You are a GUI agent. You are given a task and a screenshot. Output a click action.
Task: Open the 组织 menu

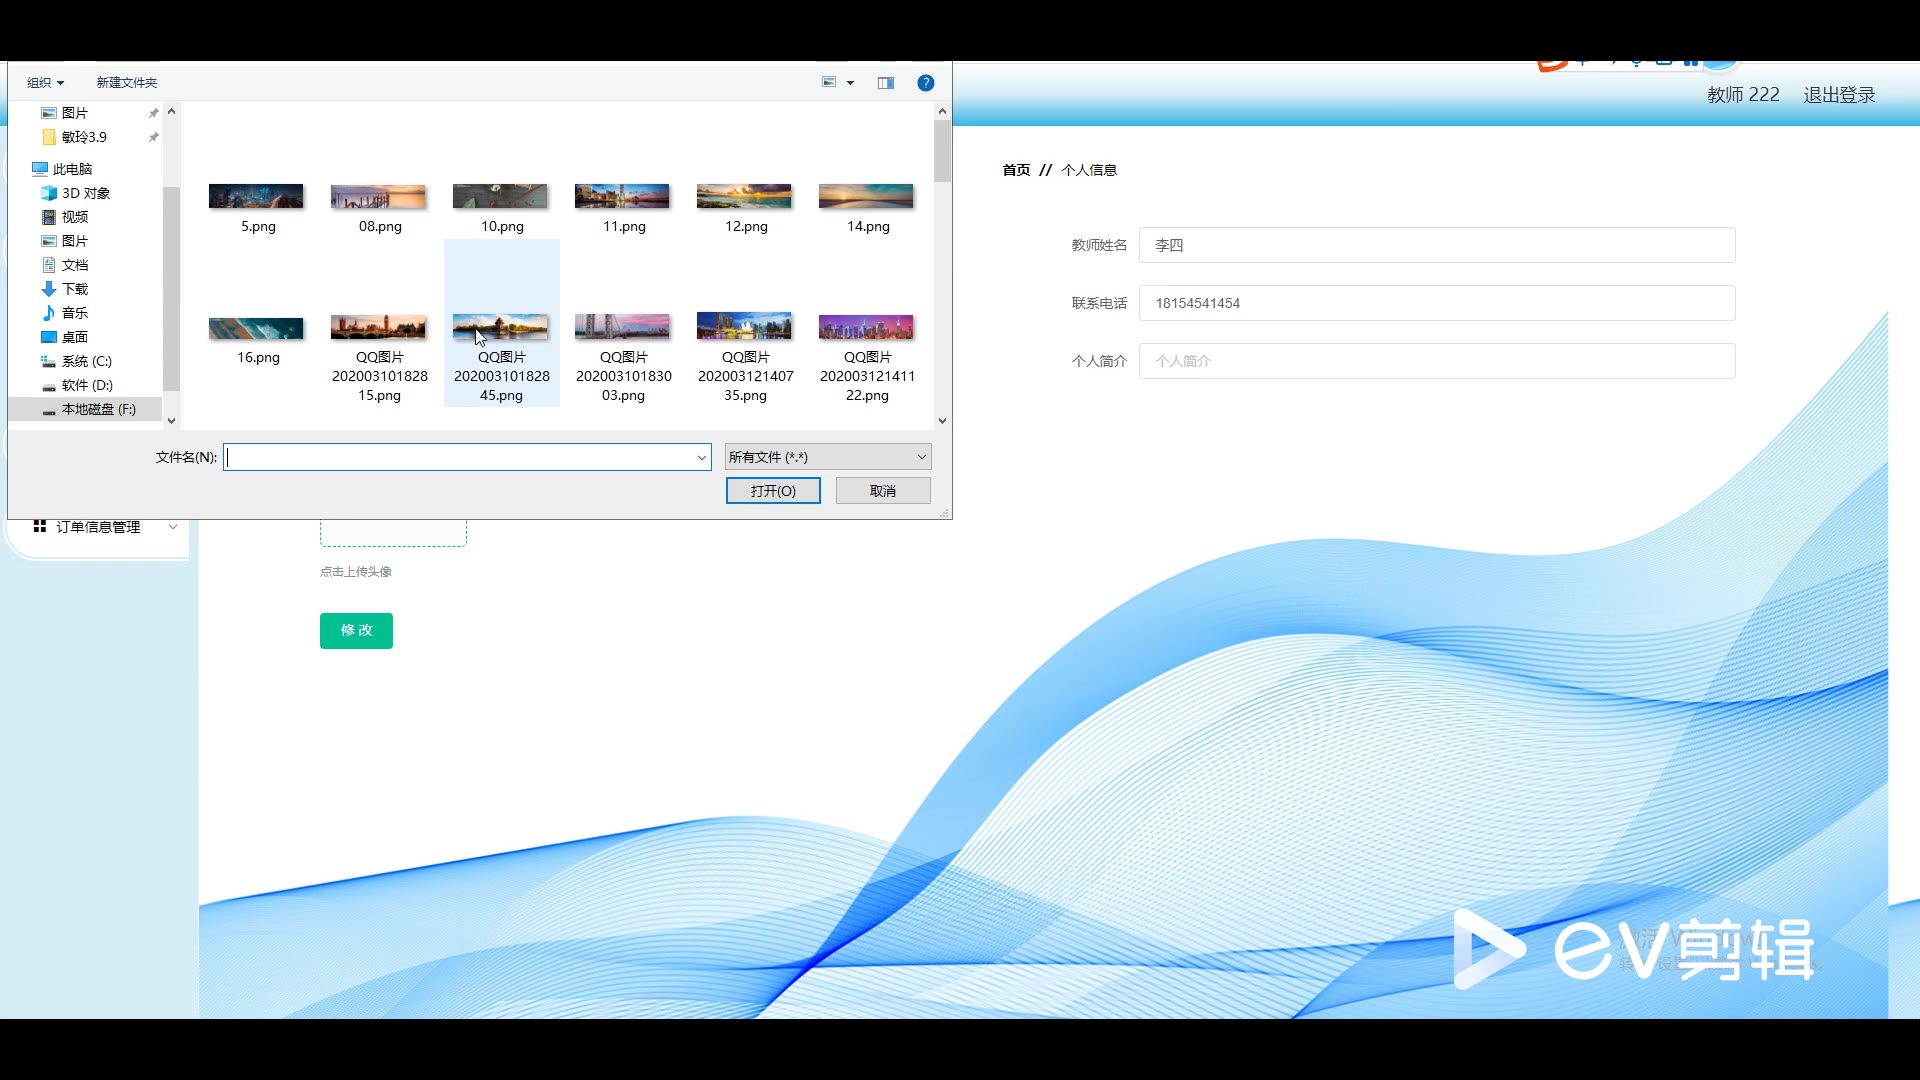tap(45, 83)
